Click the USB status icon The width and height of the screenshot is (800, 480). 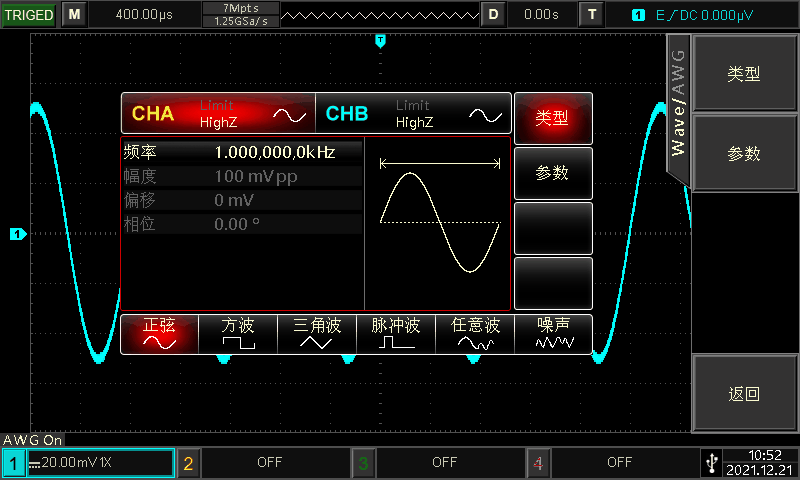711,462
